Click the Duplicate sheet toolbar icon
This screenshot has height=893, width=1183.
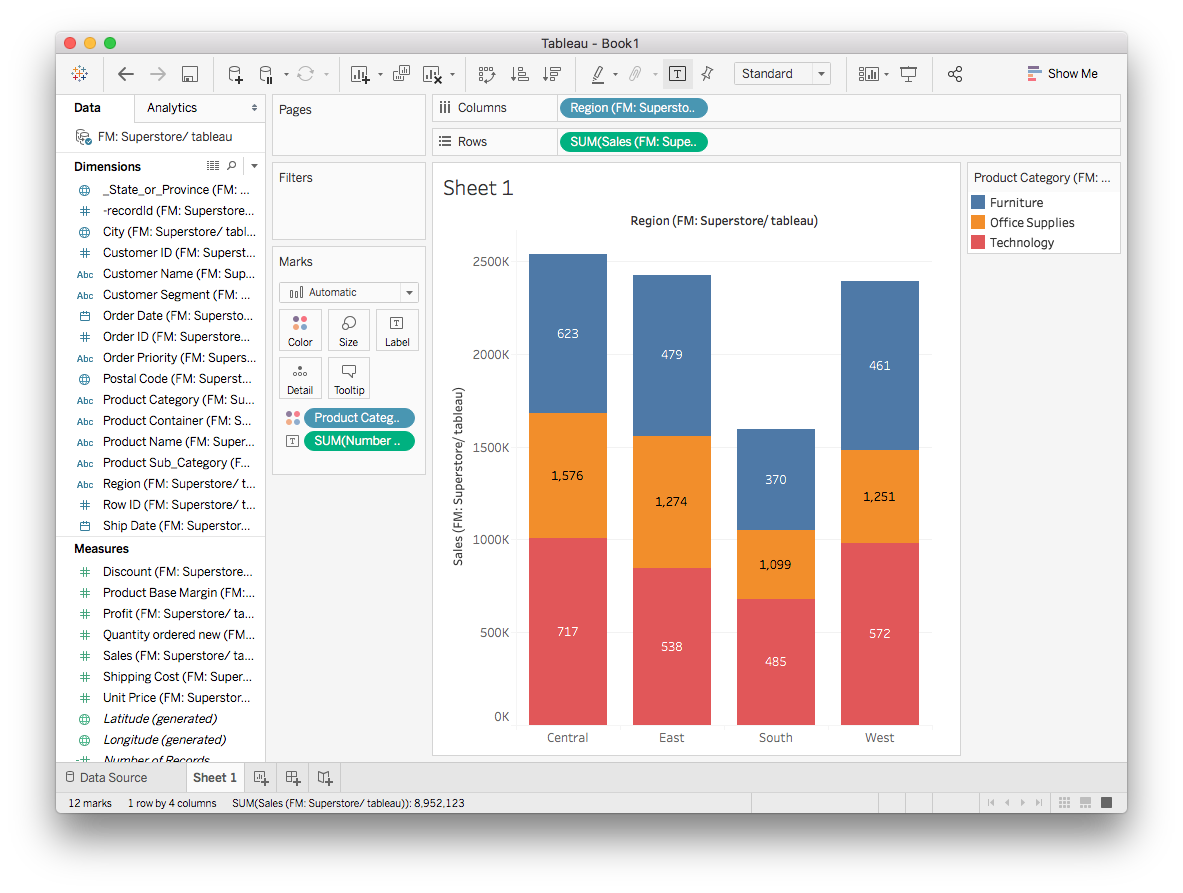[401, 74]
